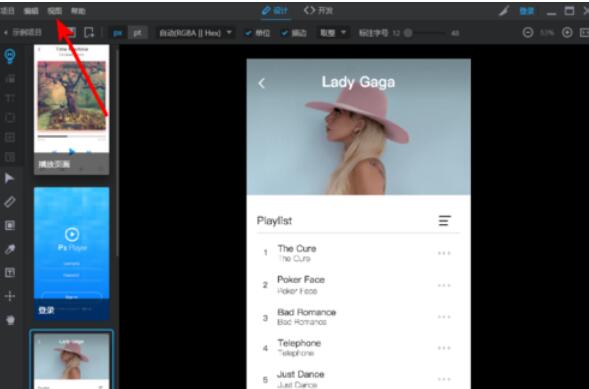
Task: Click the add artboard icon in toolbar
Action: tap(89, 32)
